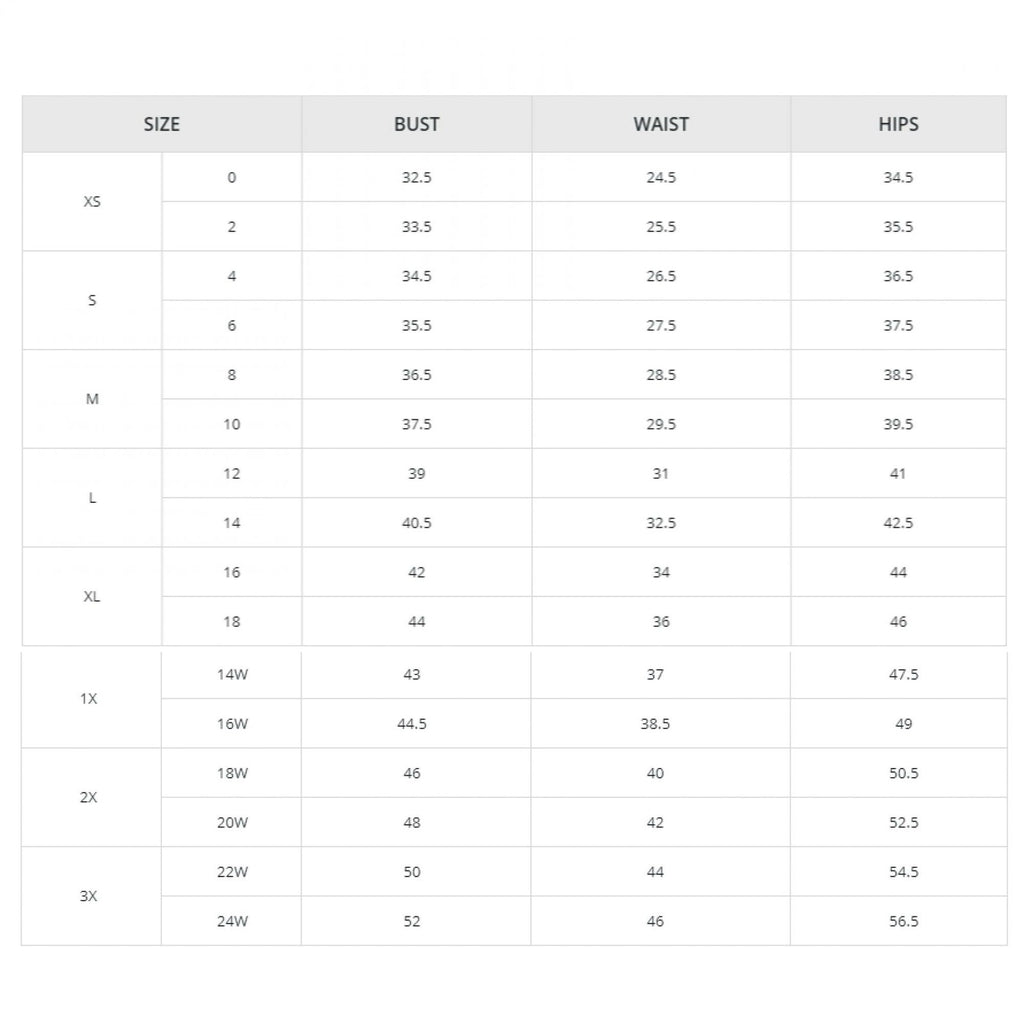
Task: Click the WAIST column header
Action: [x=661, y=125]
